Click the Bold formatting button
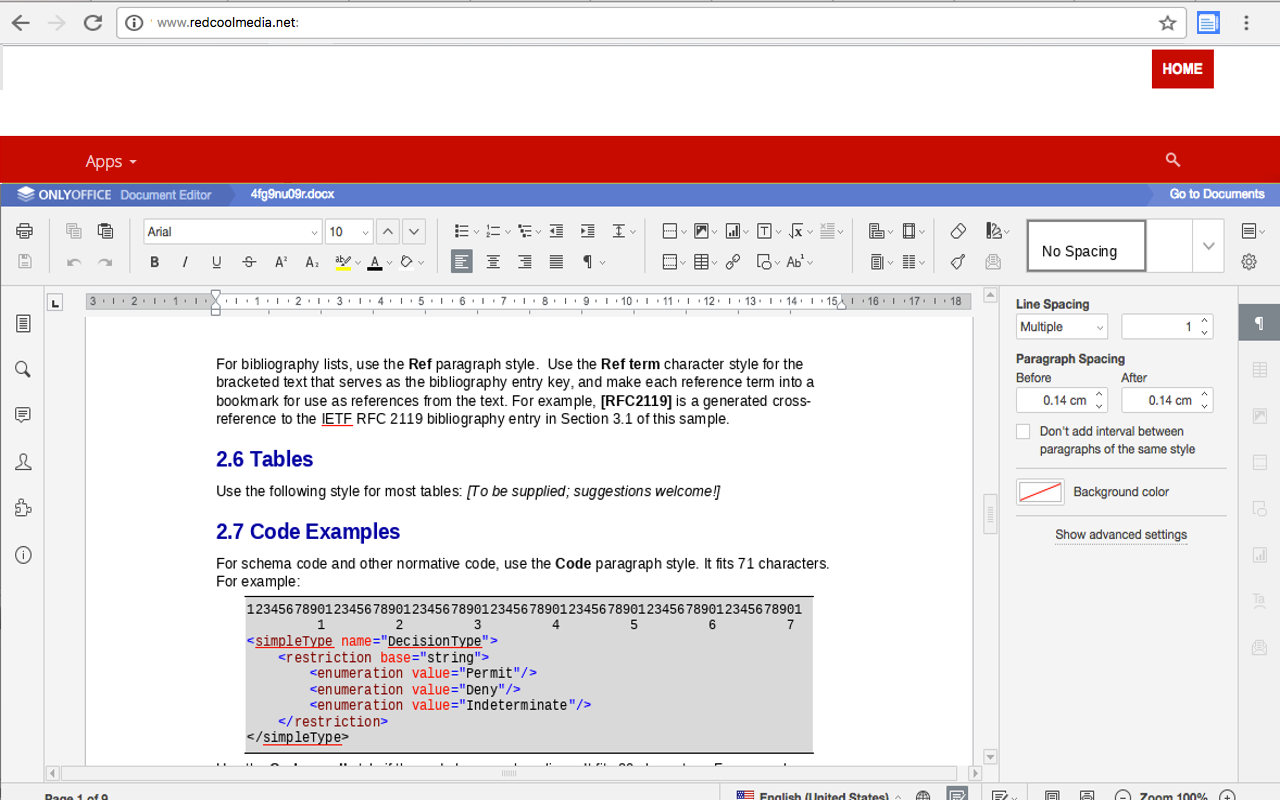The image size is (1280, 800). pos(154,262)
